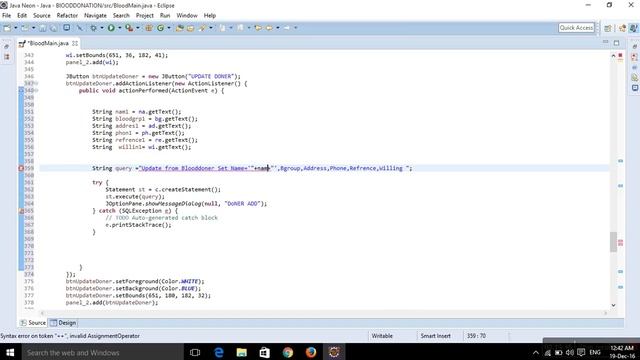Click the Back navigation arrow icon
Screen dimensions: 640x360
(x=269, y=28)
